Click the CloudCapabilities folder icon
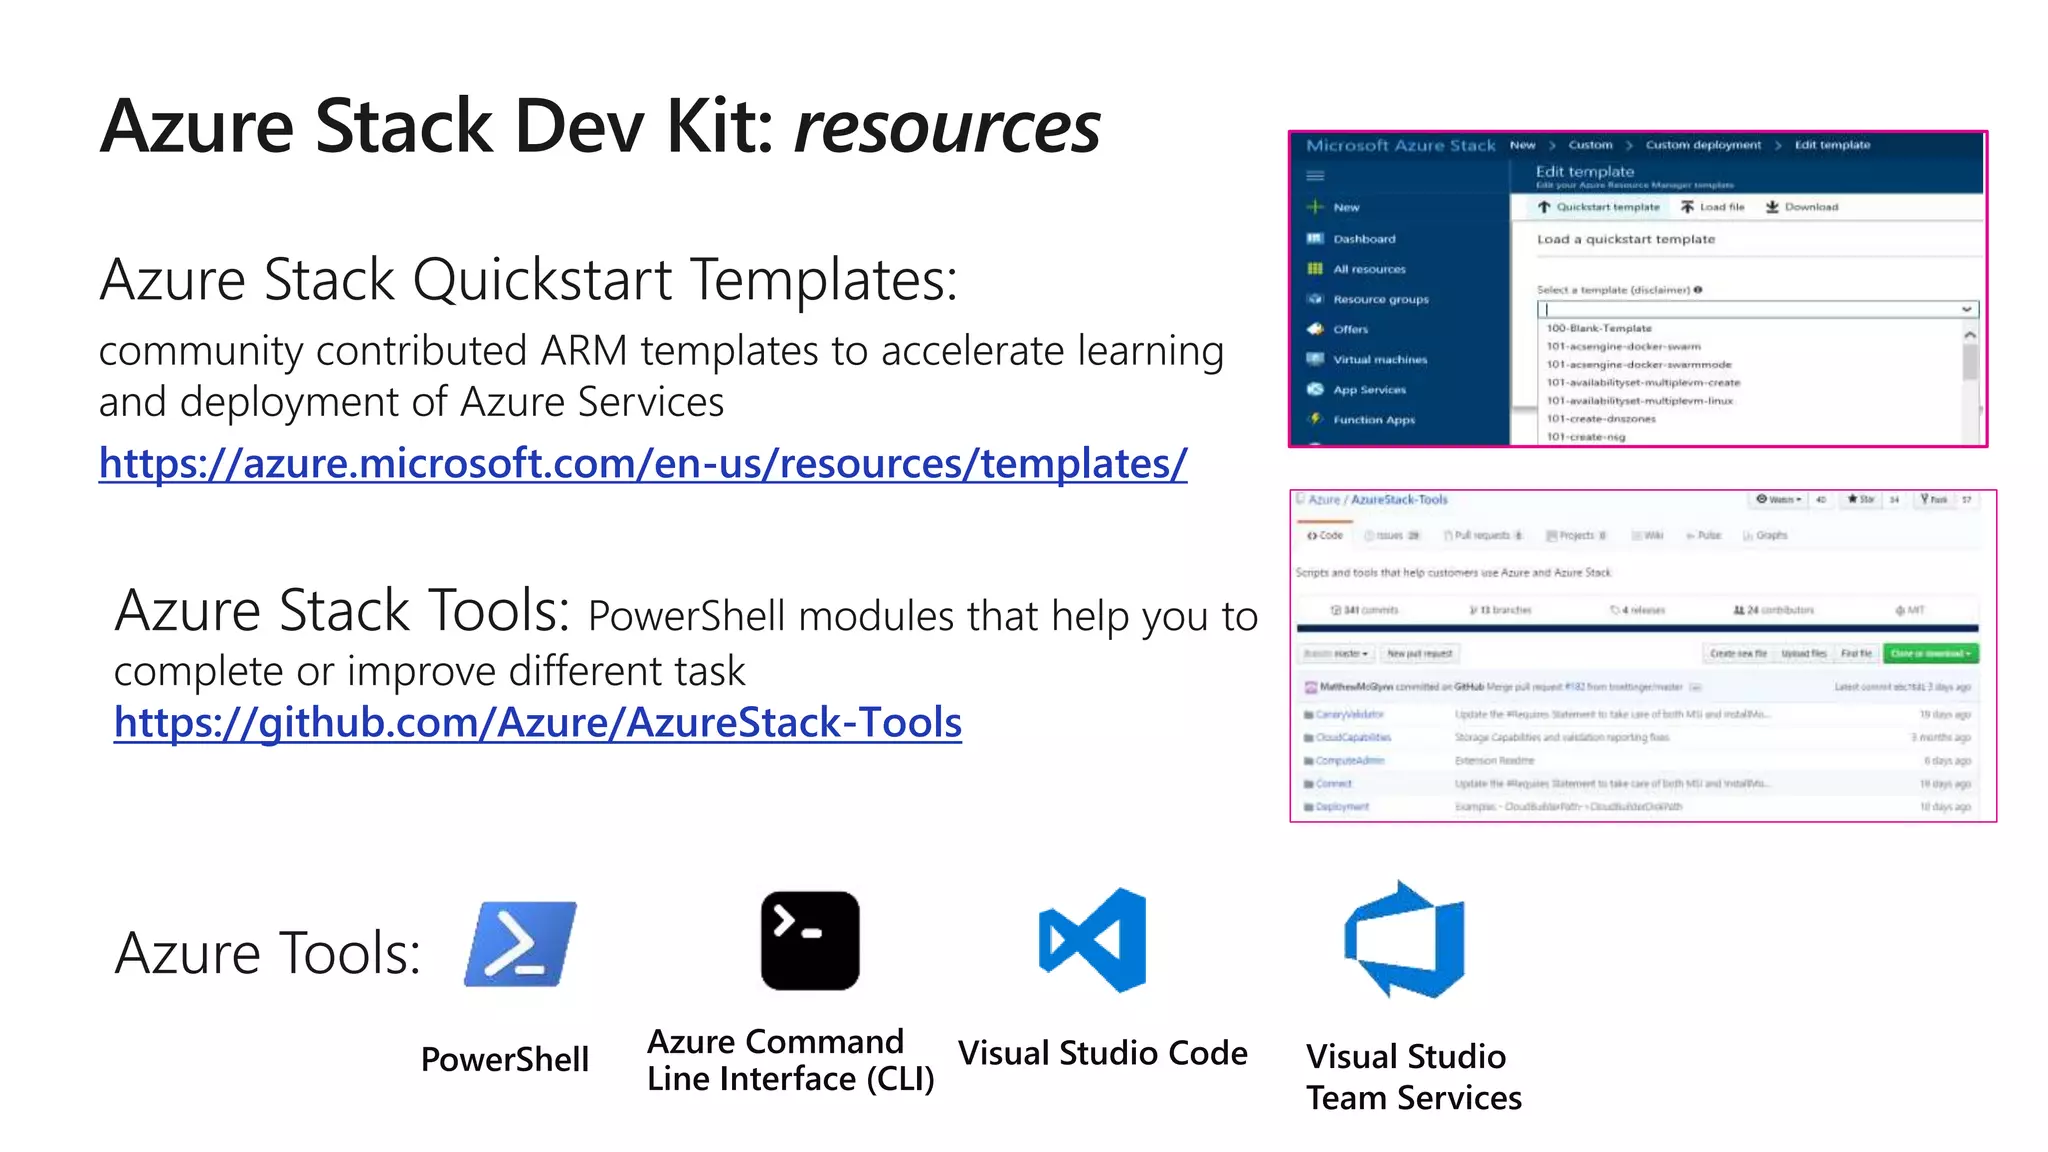This screenshot has width=2048, height=1152. tap(1309, 738)
